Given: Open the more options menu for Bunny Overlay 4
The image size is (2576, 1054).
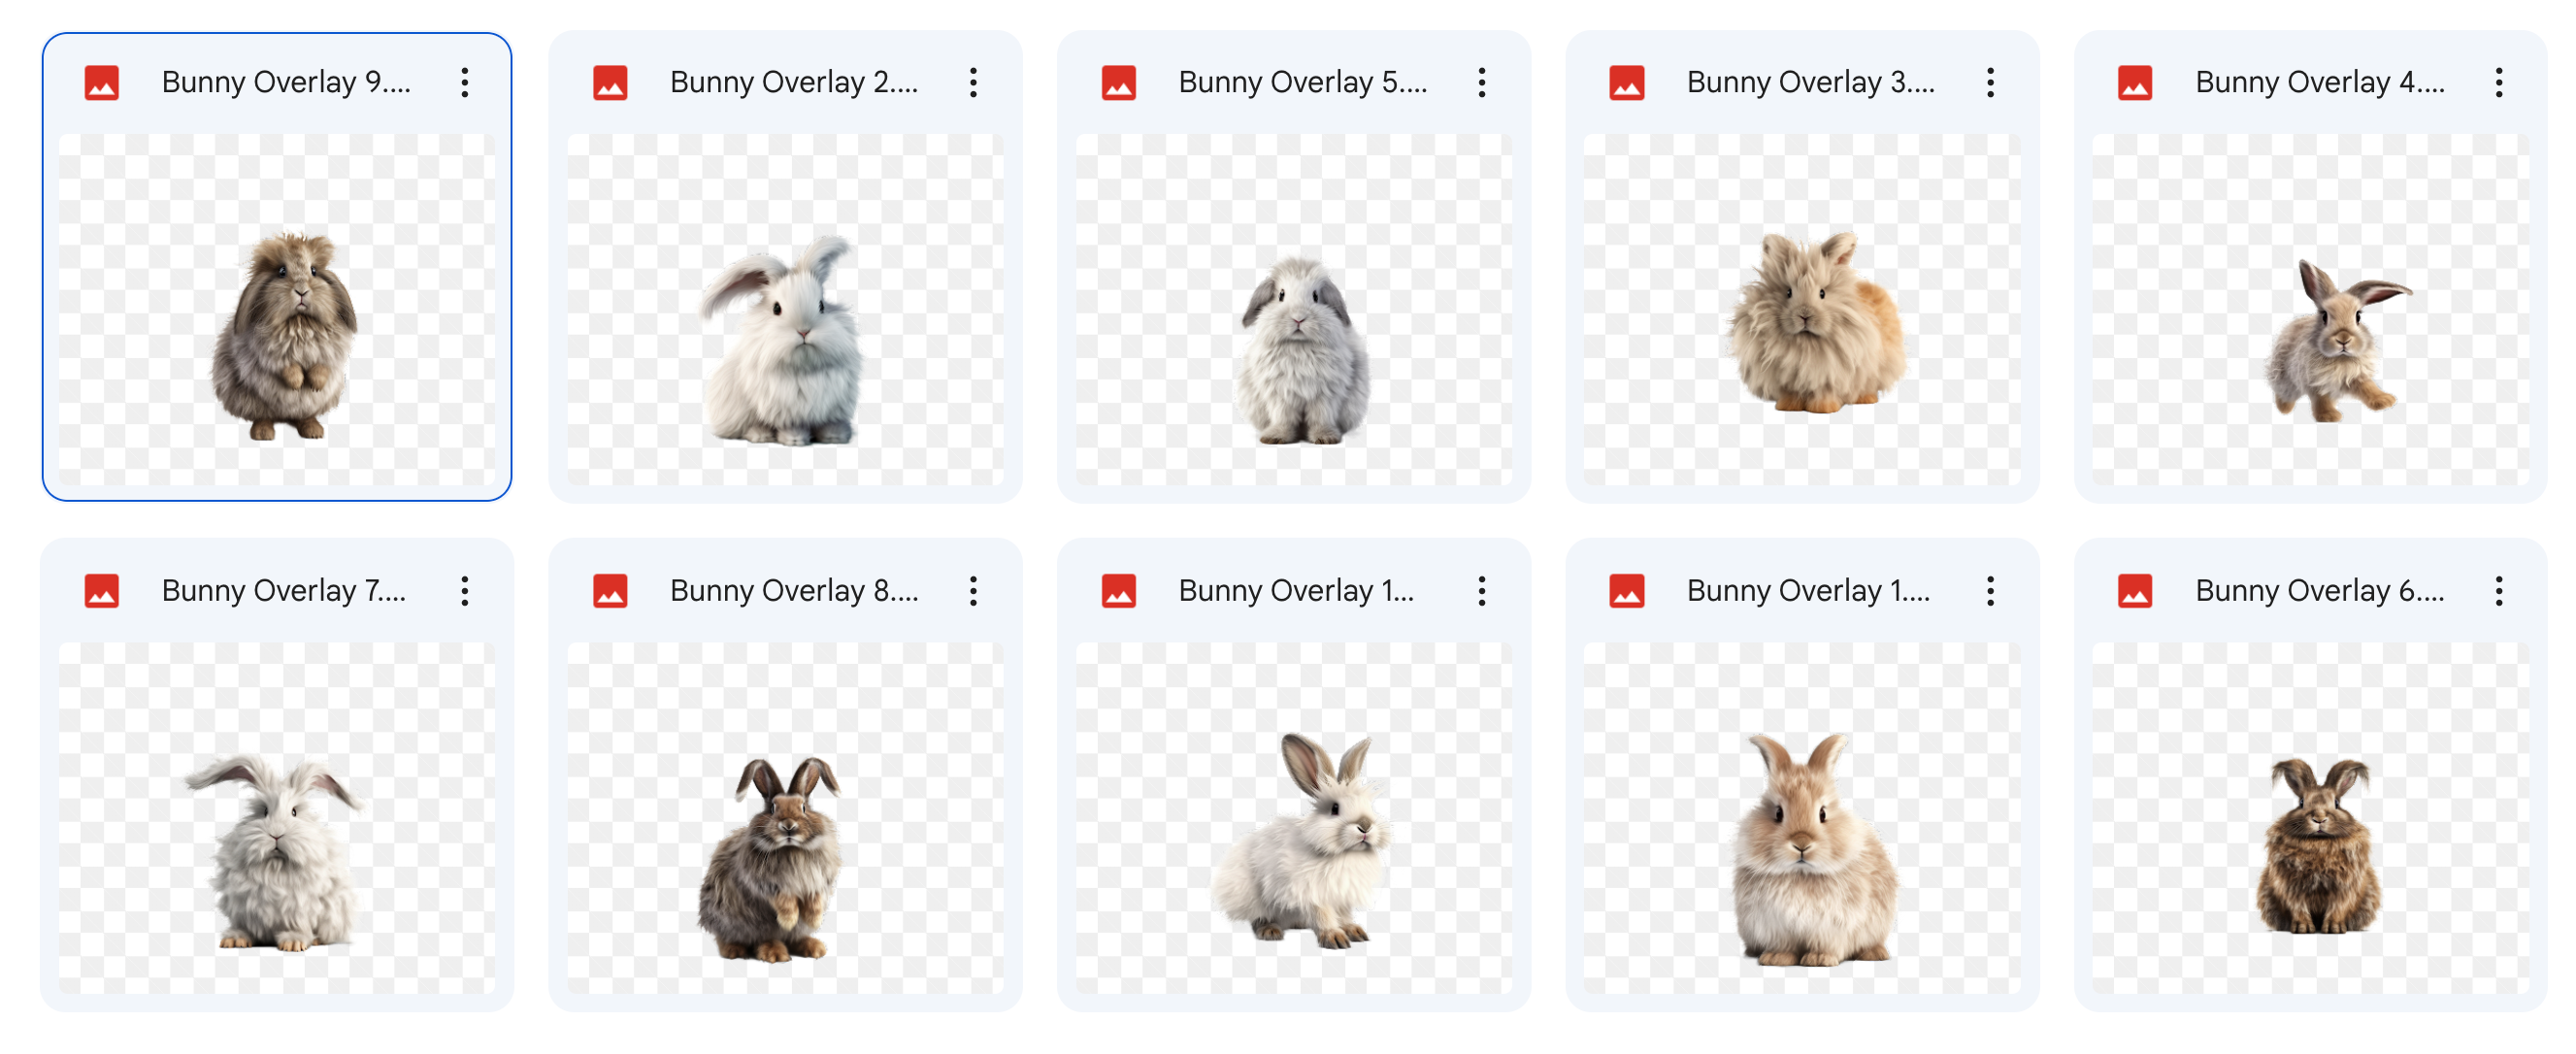Looking at the screenshot, I should point(2499,82).
